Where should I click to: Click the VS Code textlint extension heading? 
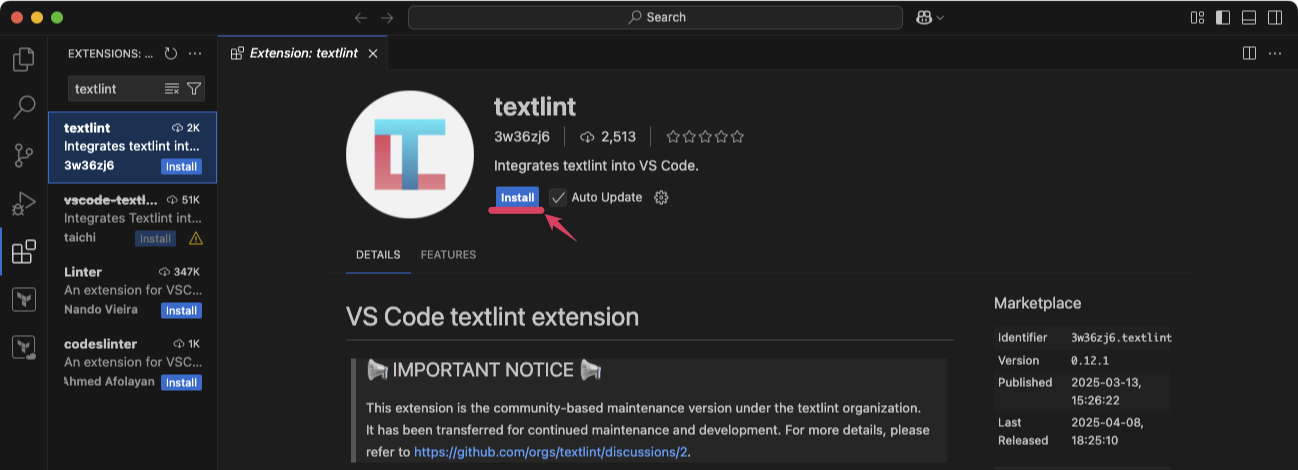tap(492, 317)
